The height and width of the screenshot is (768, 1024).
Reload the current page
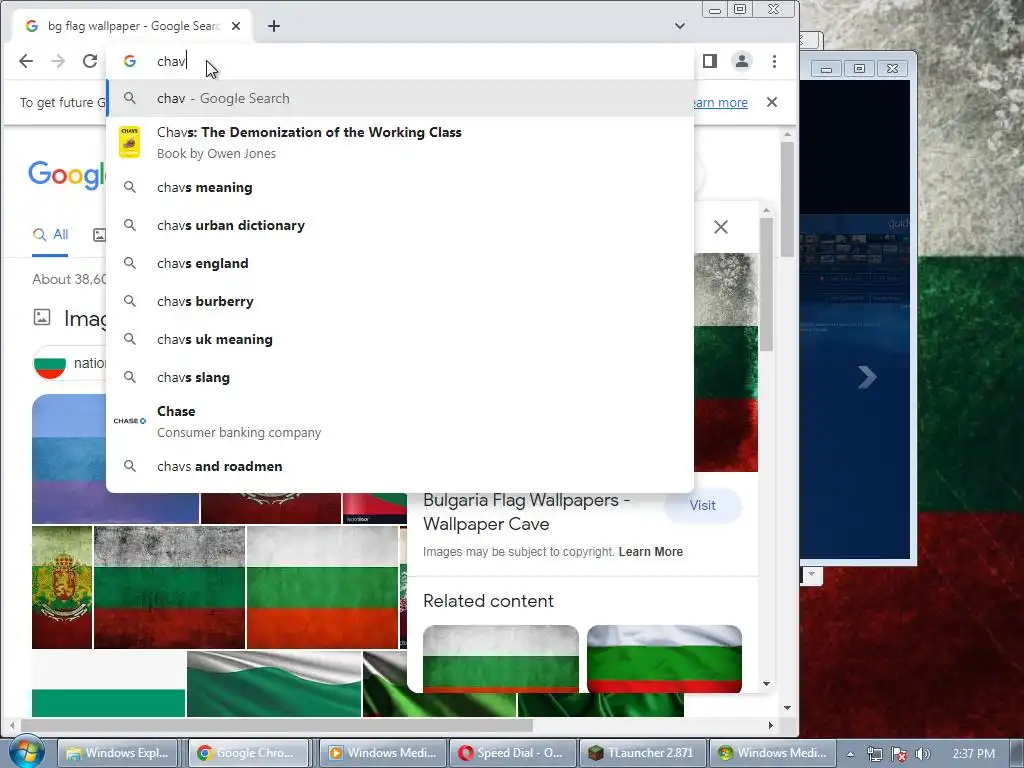click(x=90, y=61)
